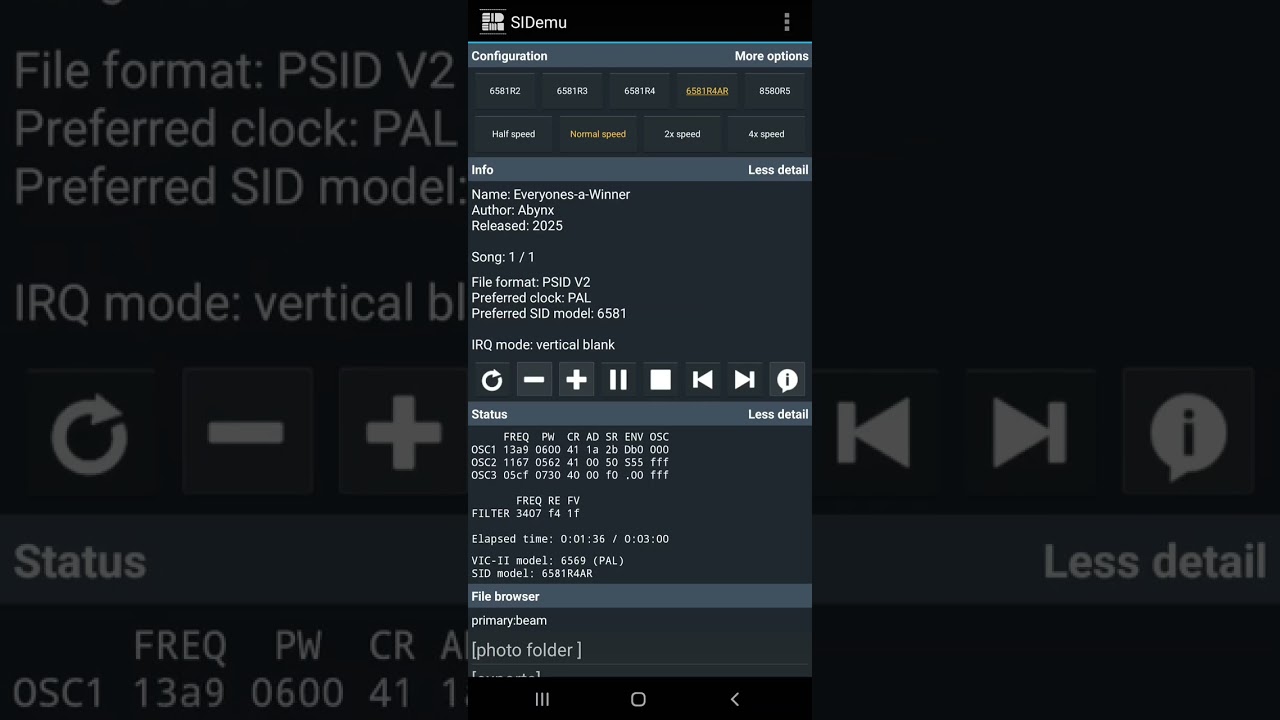
Task: Tap the Song: 1 / 1 counter
Action: click(503, 257)
